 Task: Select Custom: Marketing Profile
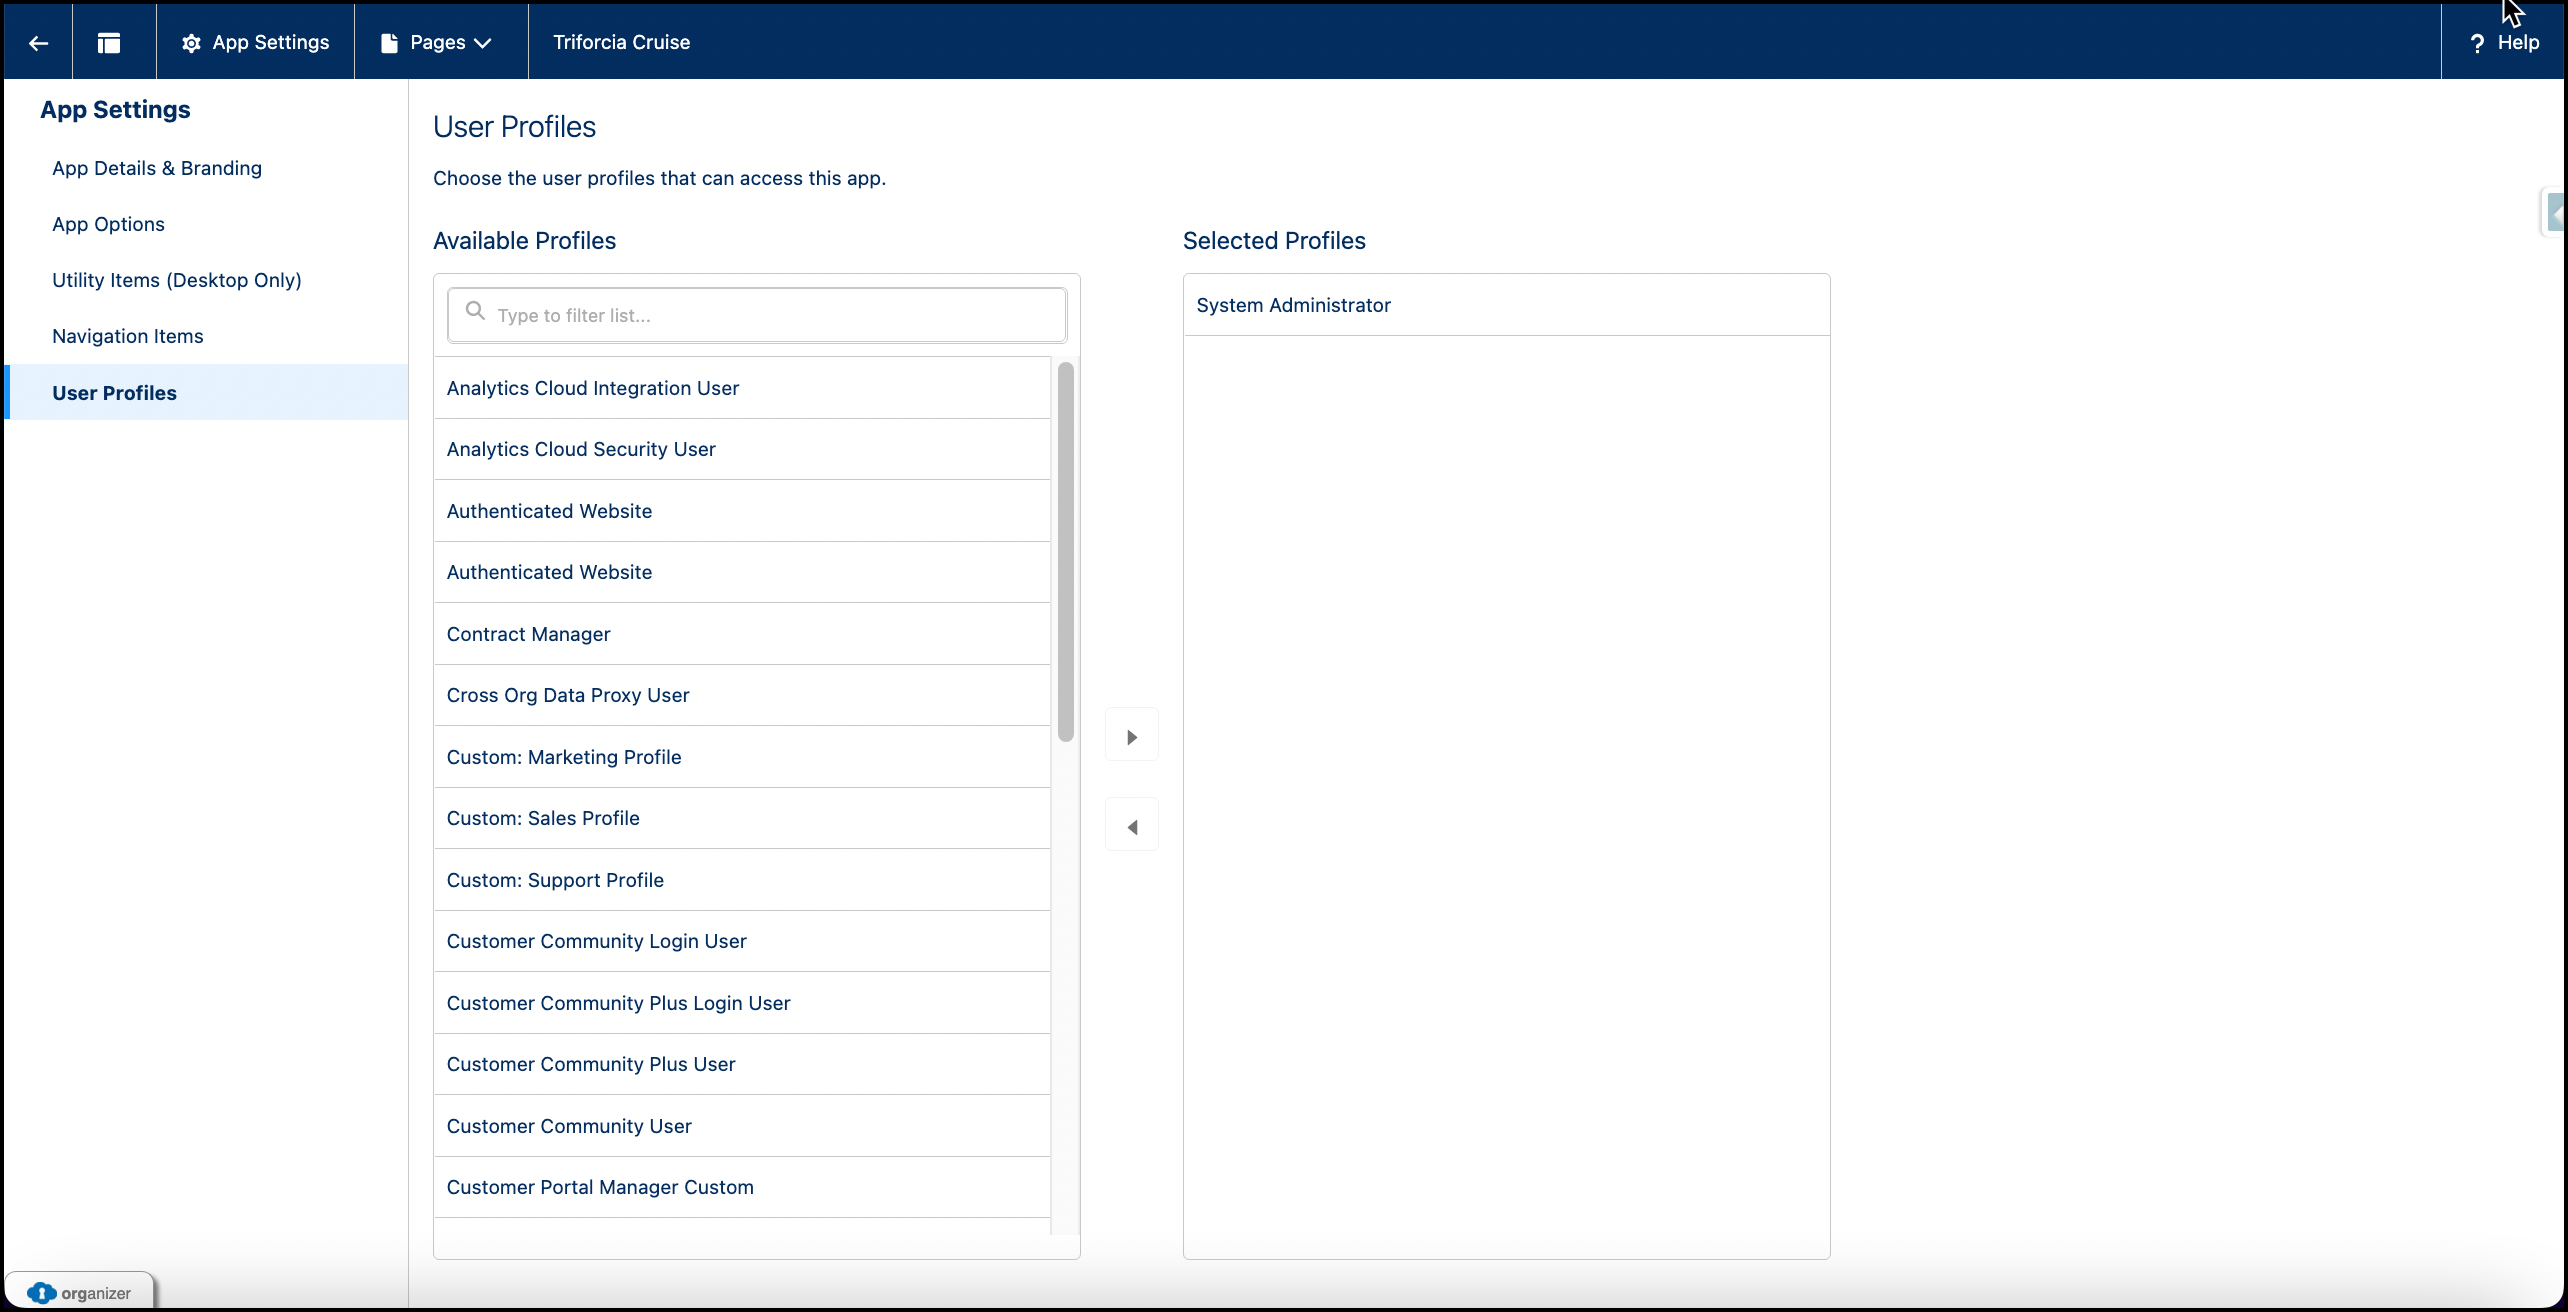(x=742, y=757)
